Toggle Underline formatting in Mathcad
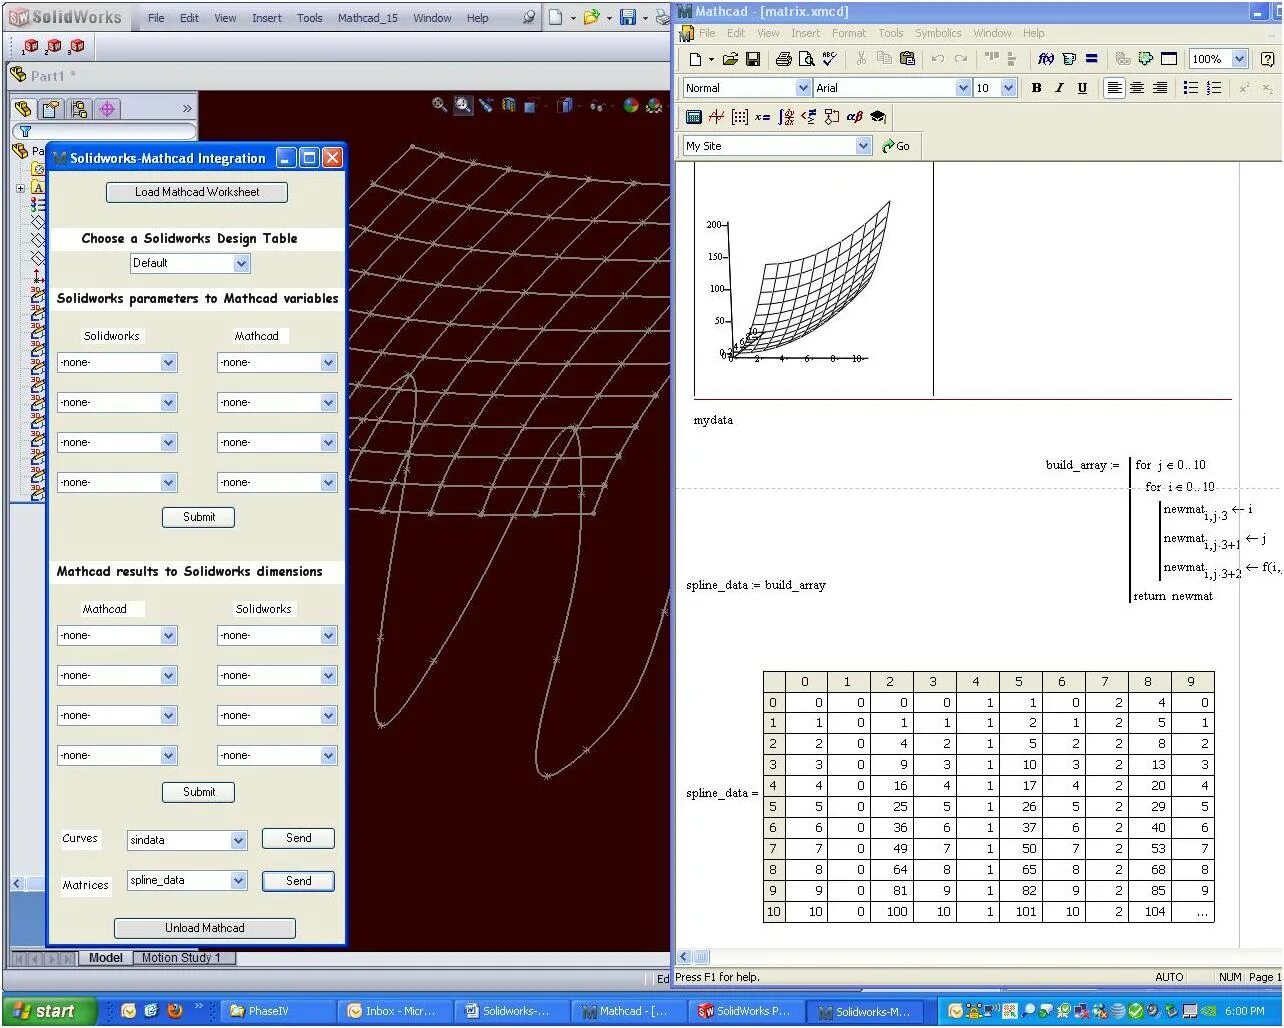 (1082, 88)
